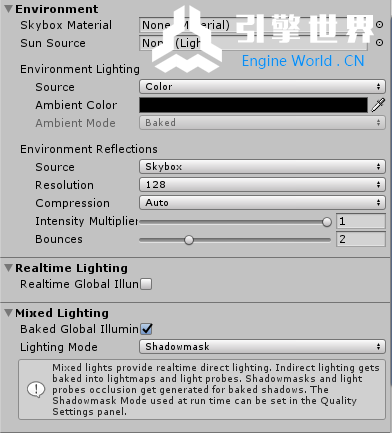Click the Intensity Multiplier value field

click(x=361, y=221)
